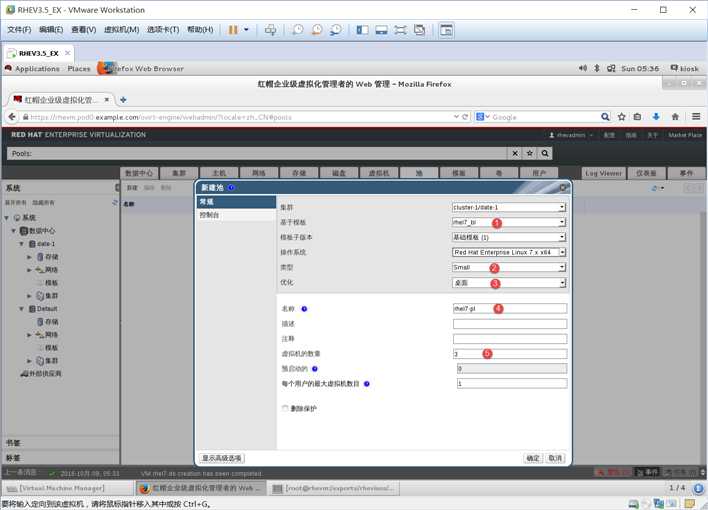Collapse the date-1 tree node
Viewport: 708px width, 510px height.
tap(21, 244)
